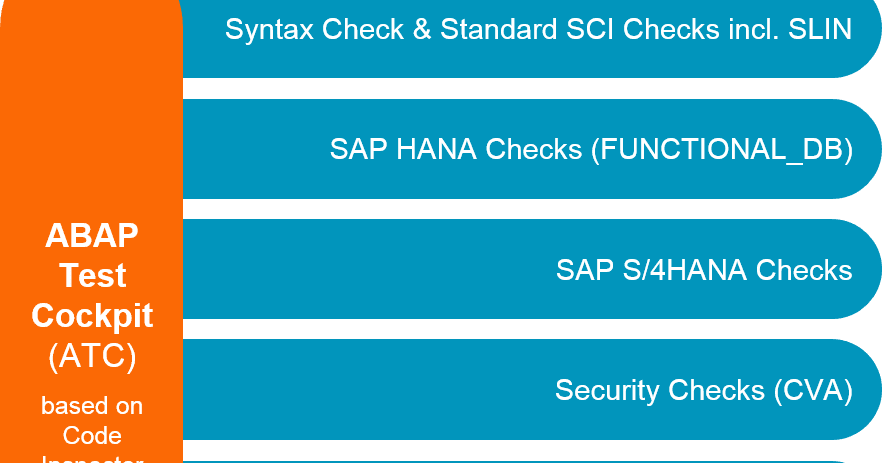
Task: Click the ampersand in the top bar
Action: point(422,29)
